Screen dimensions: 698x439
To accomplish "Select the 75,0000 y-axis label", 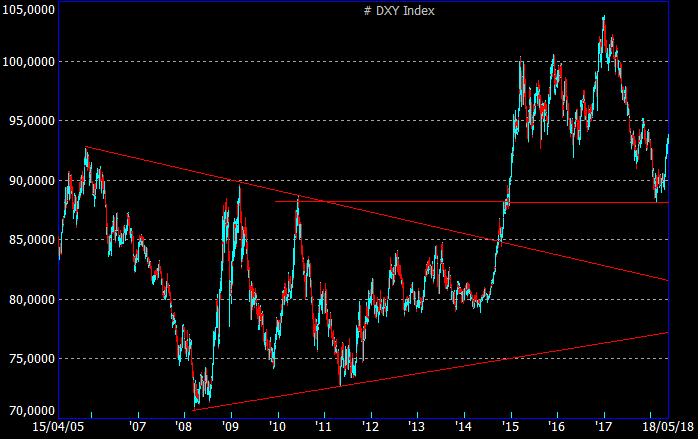I will point(32,358).
